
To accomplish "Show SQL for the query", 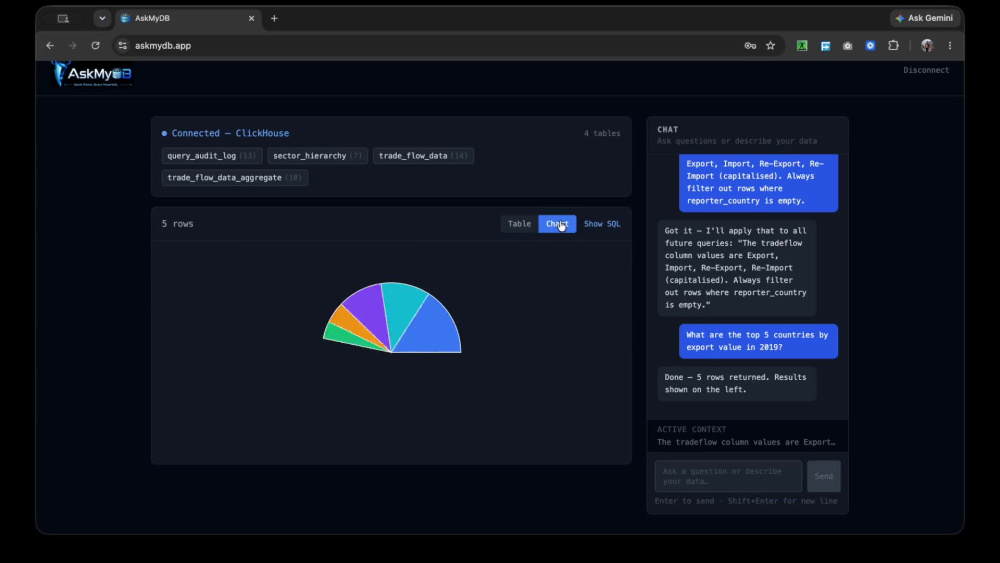I will point(602,224).
